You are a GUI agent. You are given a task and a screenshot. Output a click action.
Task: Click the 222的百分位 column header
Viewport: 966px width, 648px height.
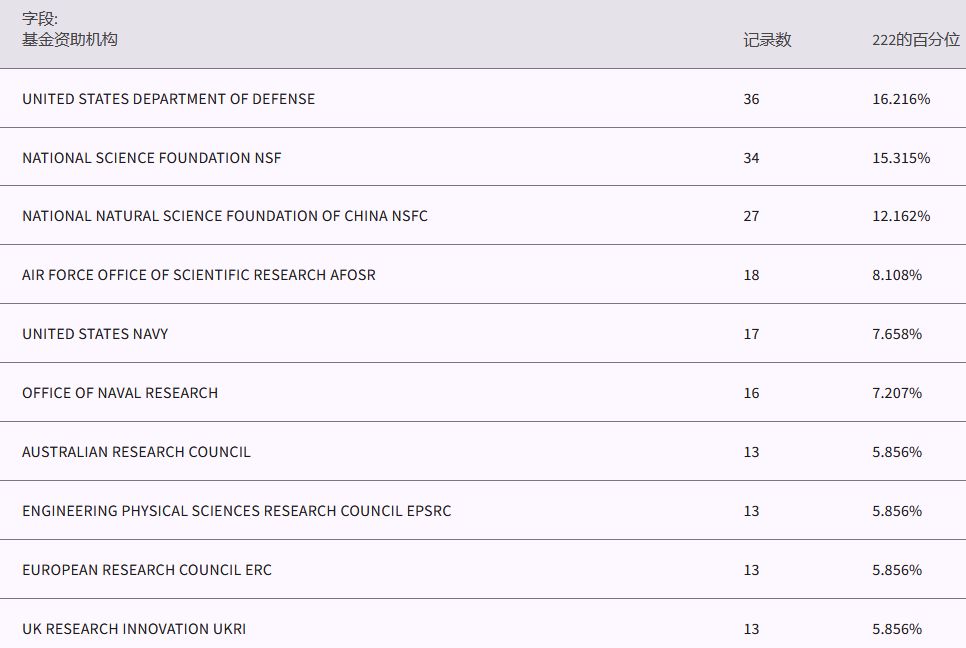point(915,40)
